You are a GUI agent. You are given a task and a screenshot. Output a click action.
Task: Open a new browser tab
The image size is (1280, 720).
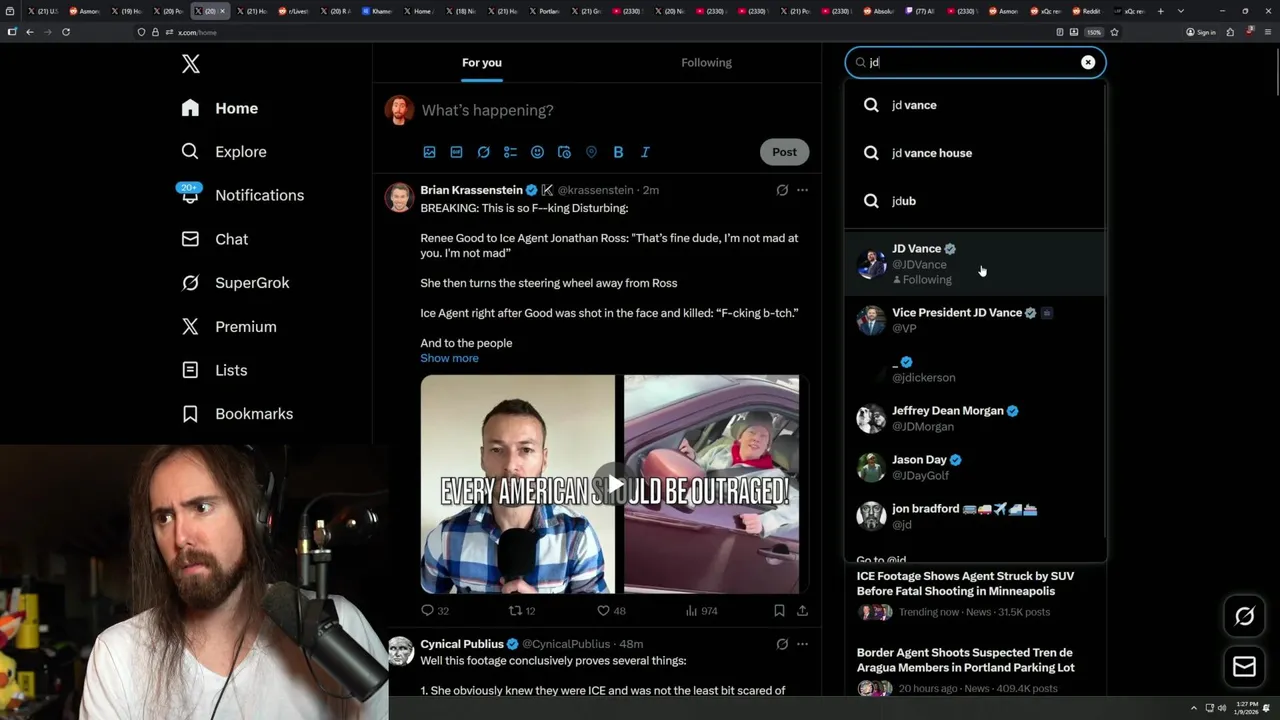[1160, 11]
